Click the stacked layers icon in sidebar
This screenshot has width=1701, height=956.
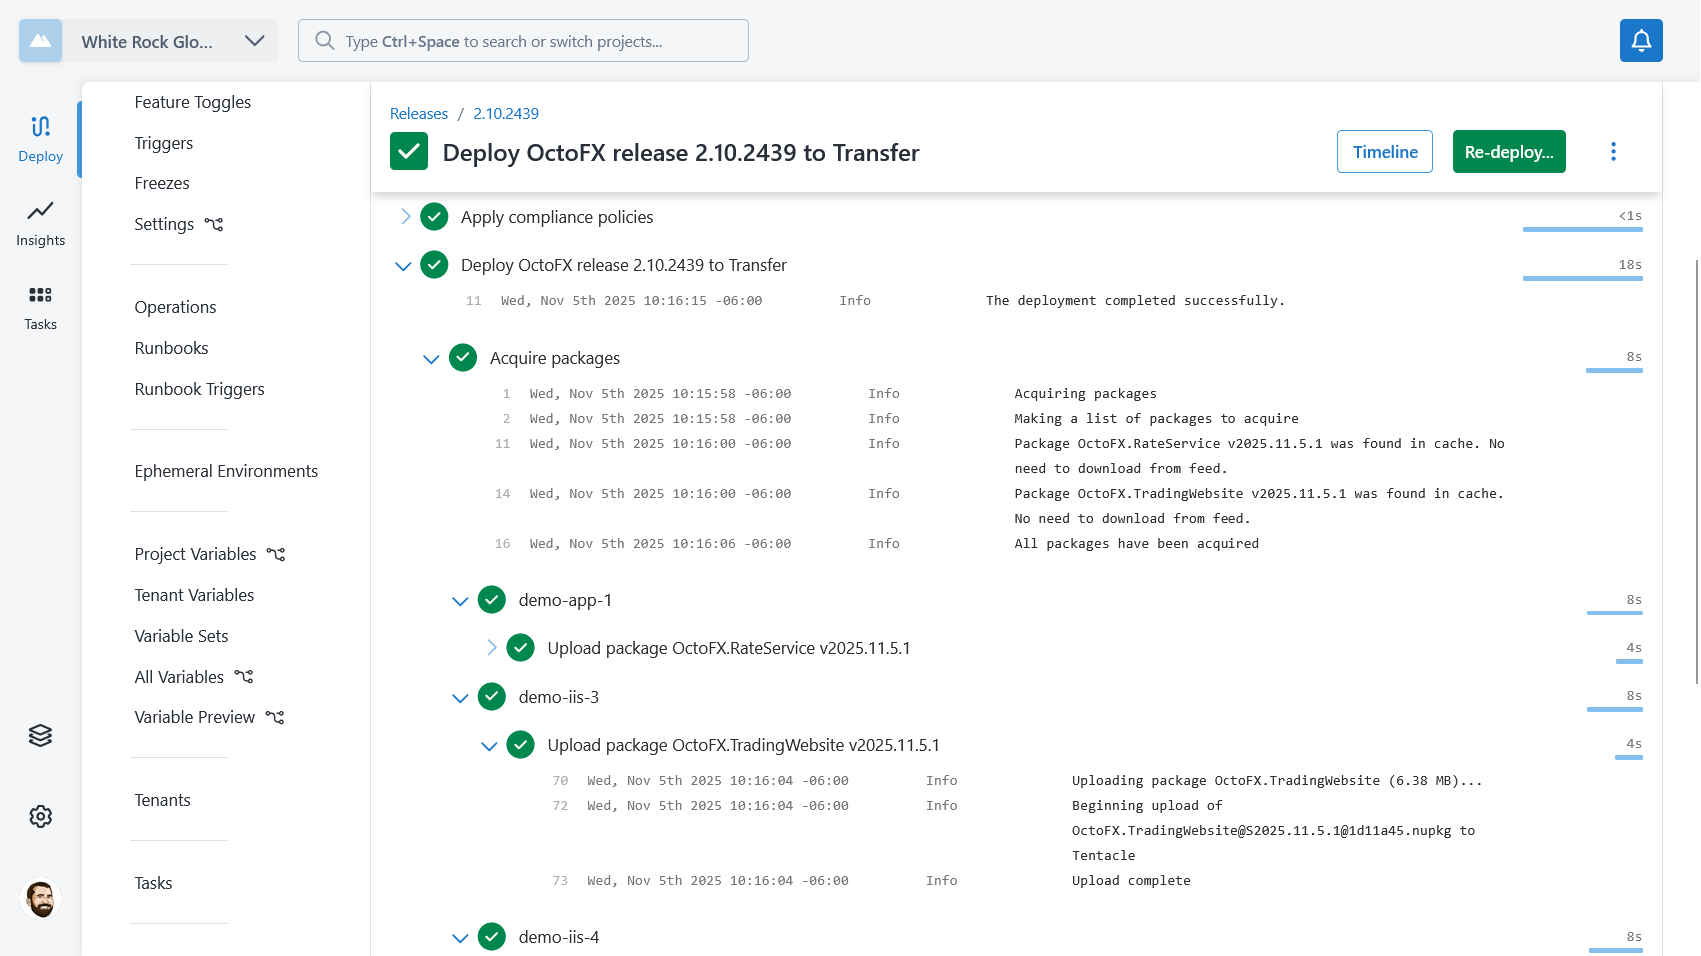pos(40,736)
